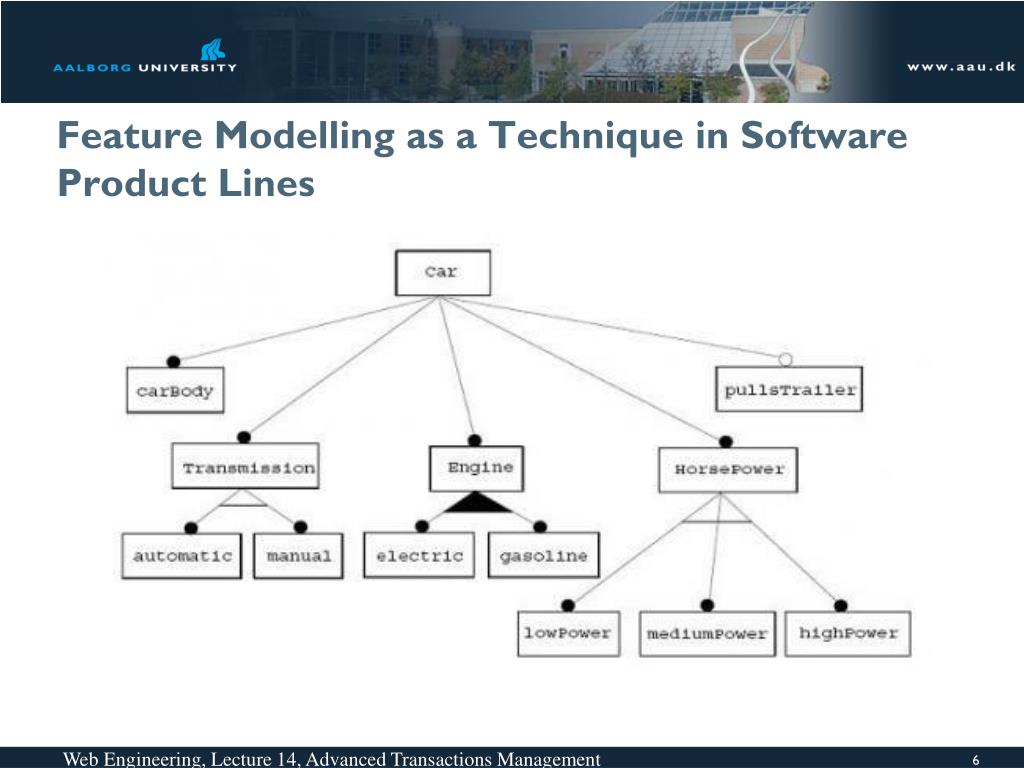
Task: Click the mediumPower feature box
Action: pos(707,633)
